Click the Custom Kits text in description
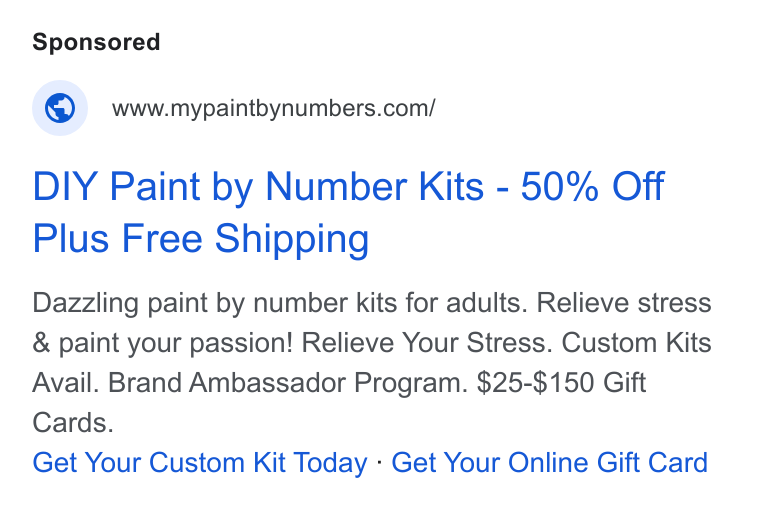The height and width of the screenshot is (506, 760). pyautogui.click(x=636, y=343)
